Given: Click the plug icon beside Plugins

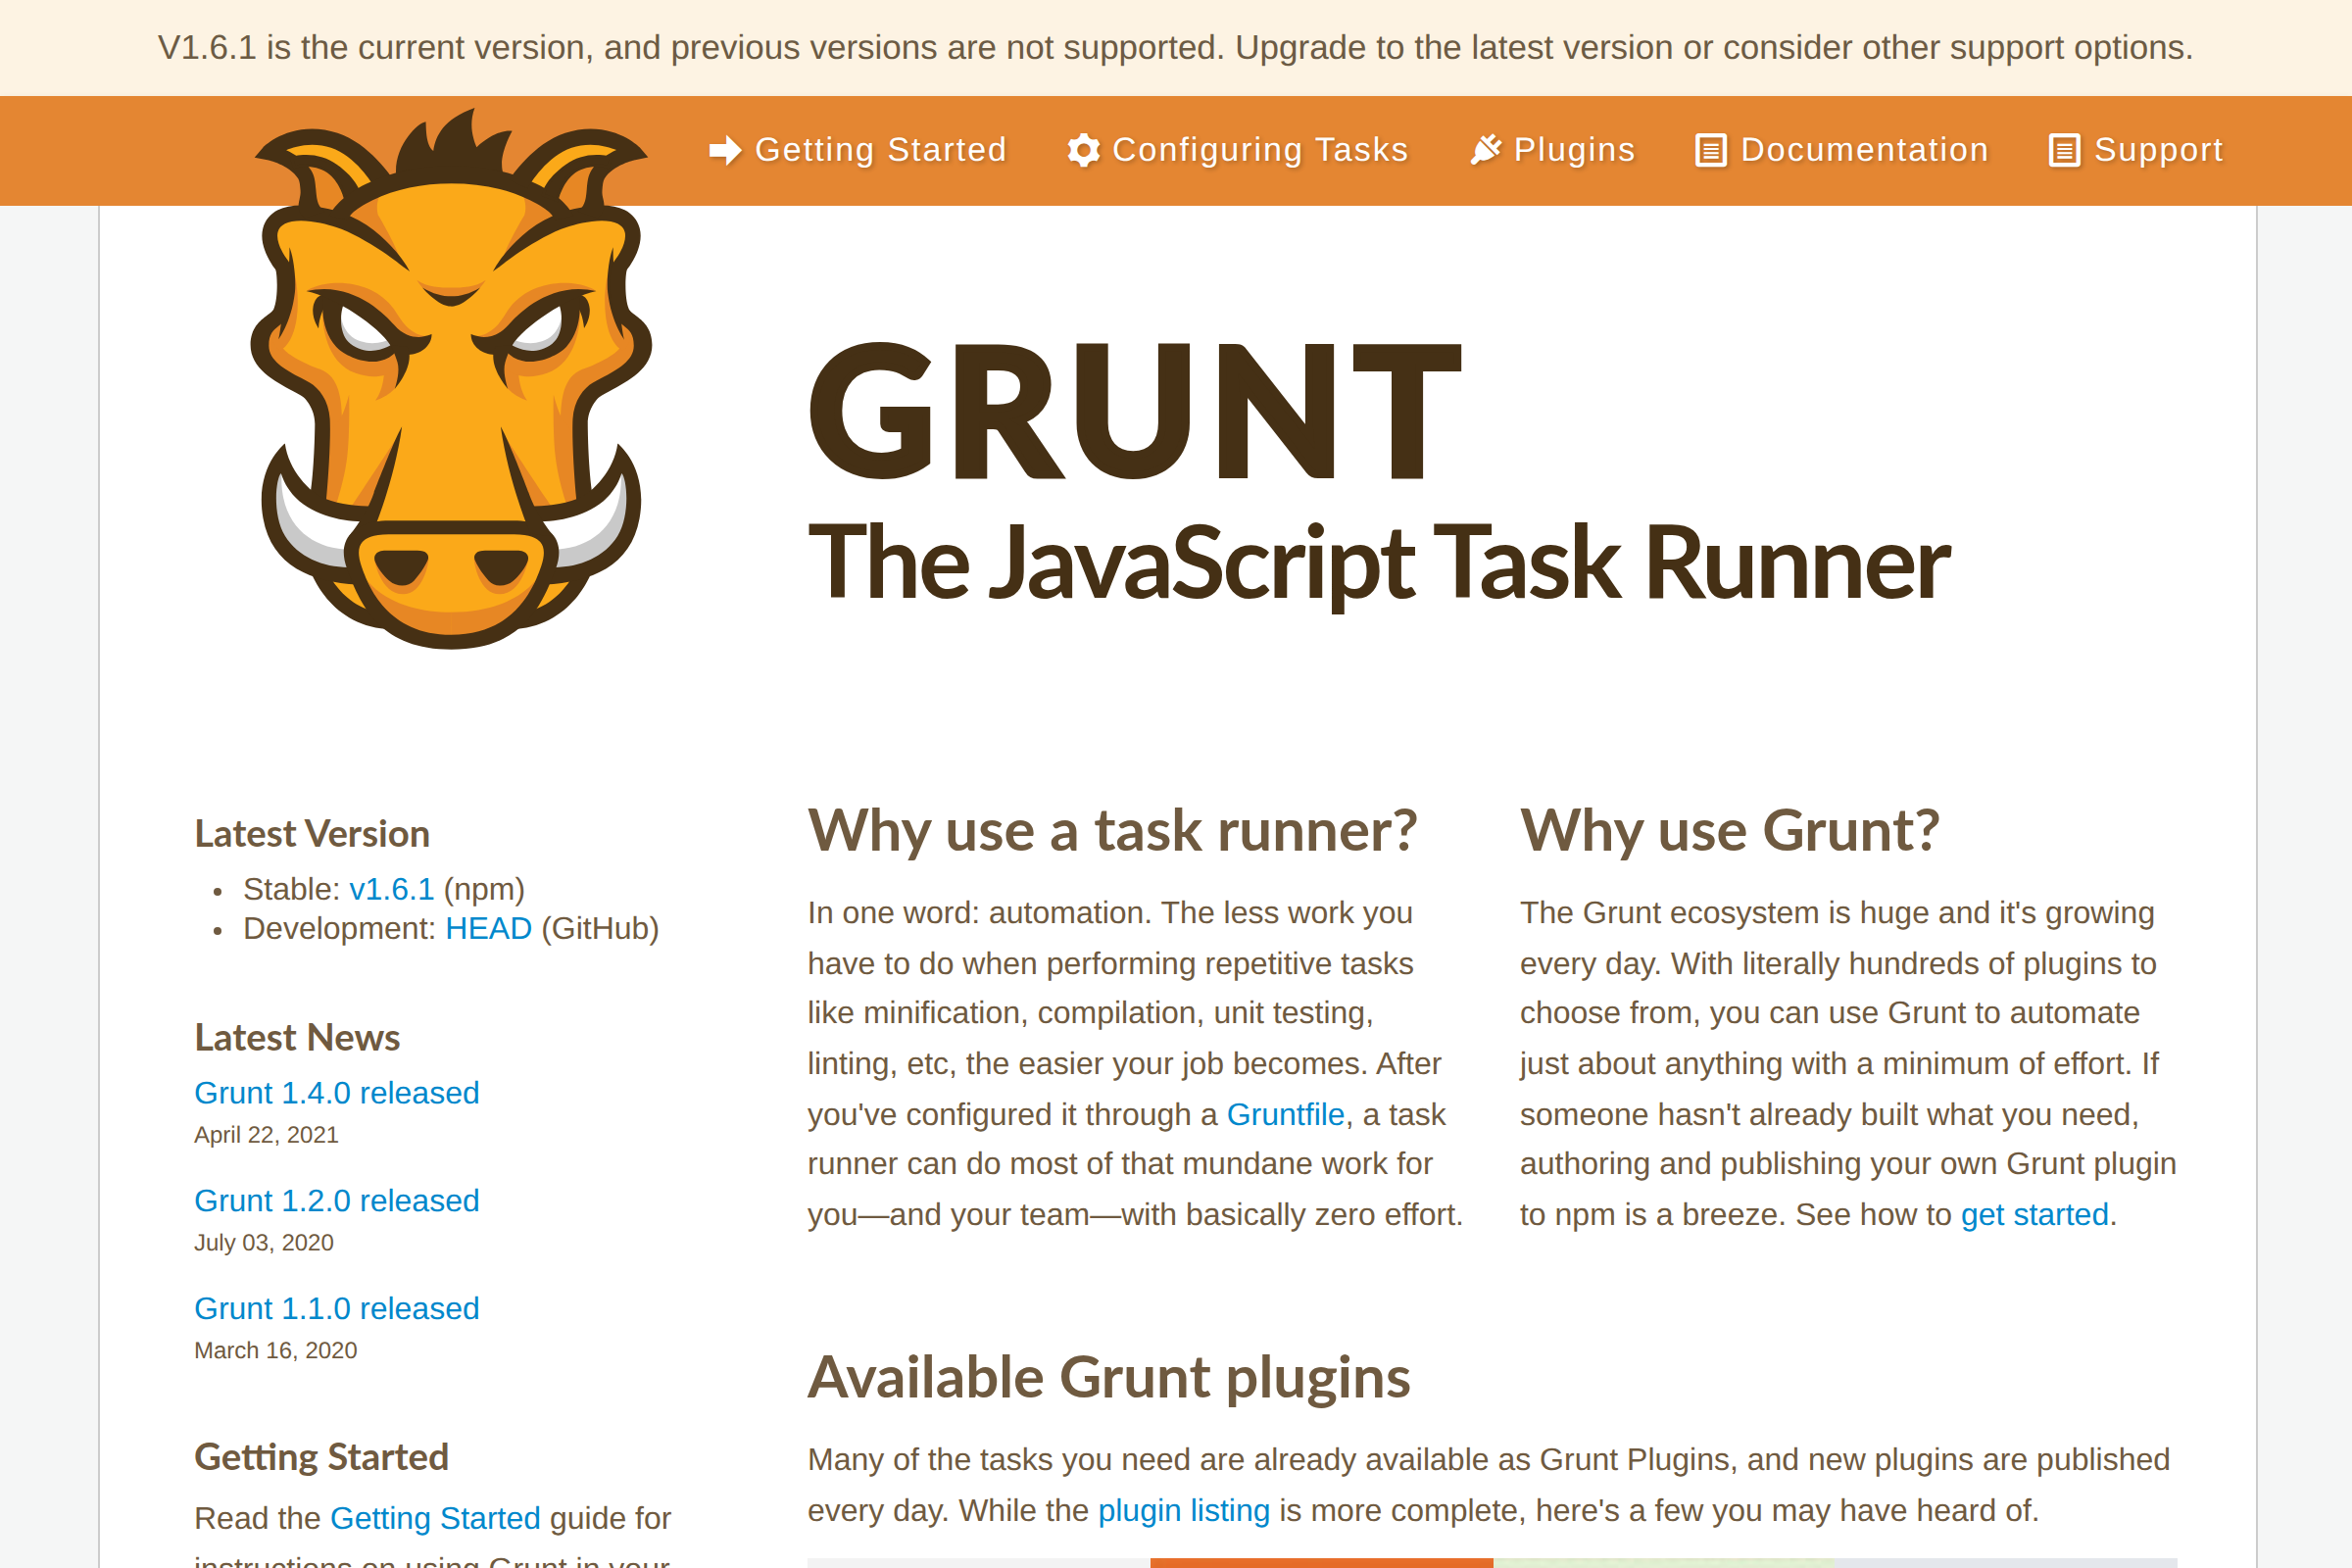Looking at the screenshot, I should pos(1486,150).
